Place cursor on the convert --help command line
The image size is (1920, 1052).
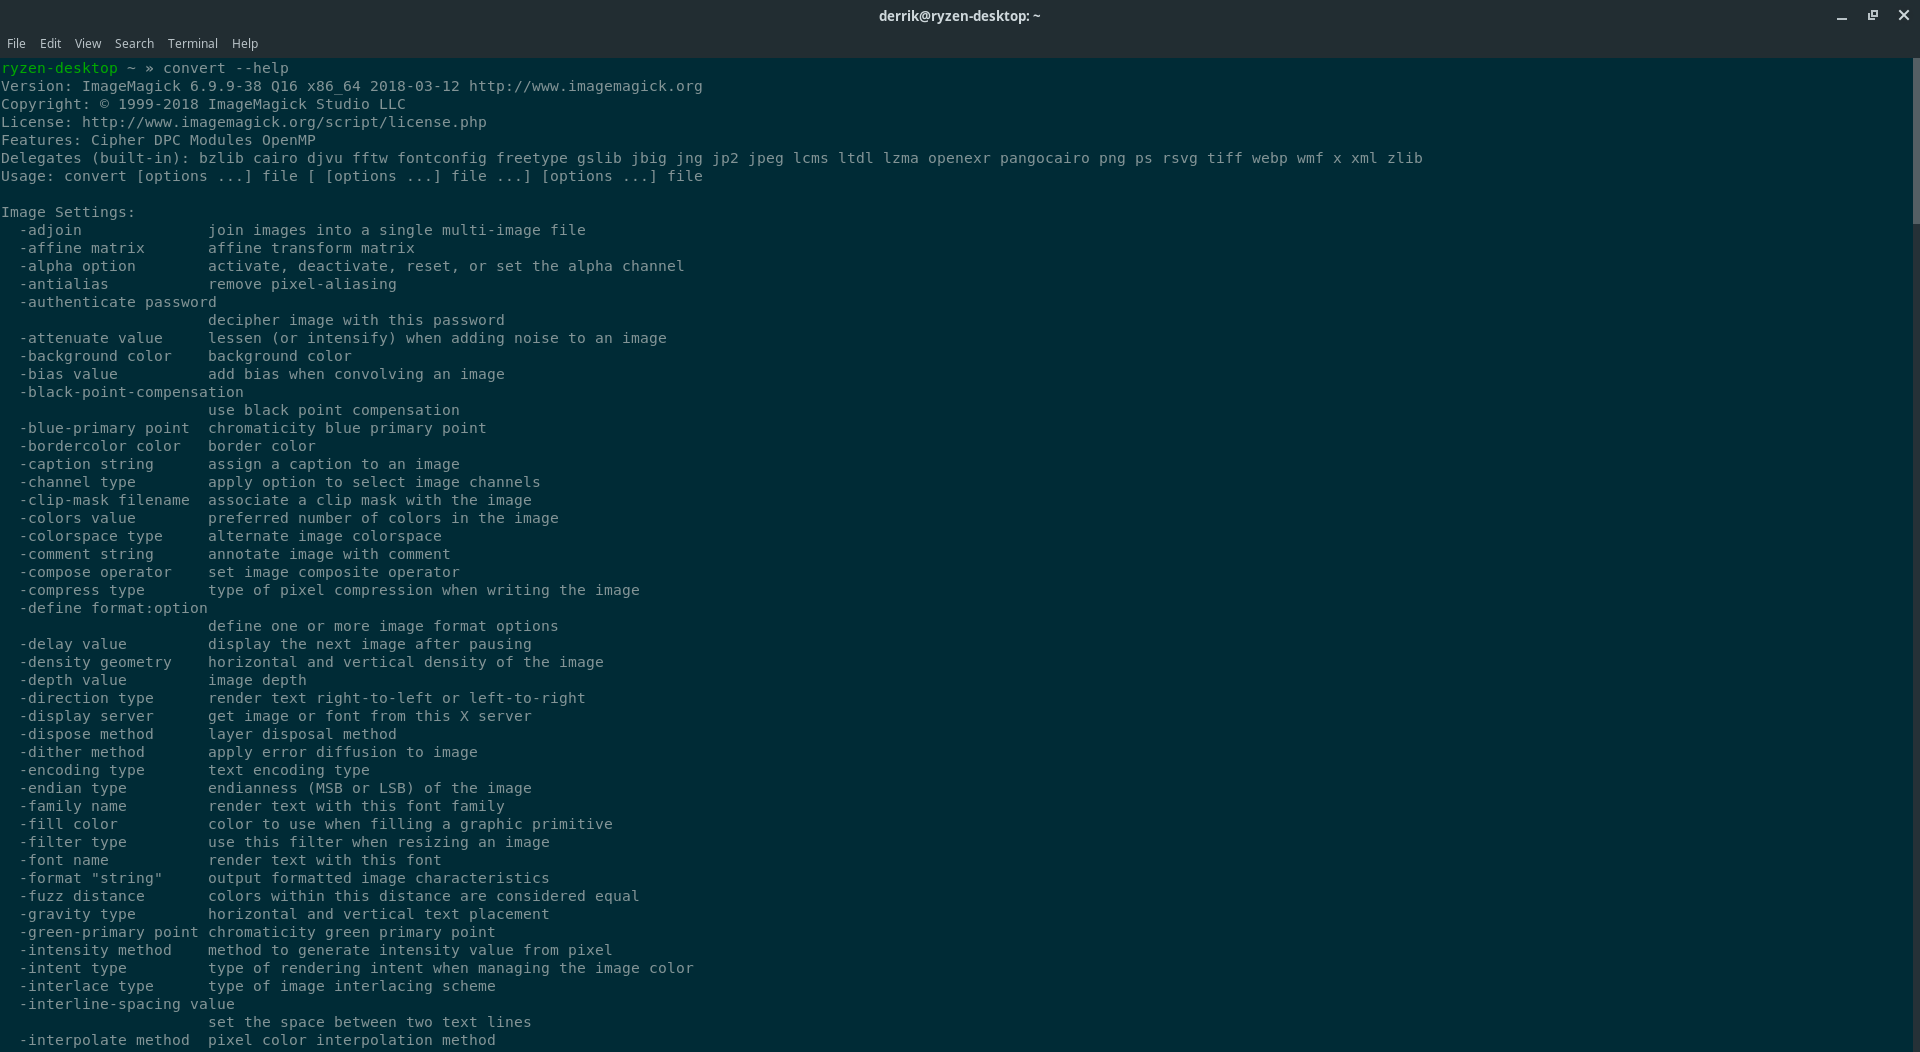(x=228, y=68)
